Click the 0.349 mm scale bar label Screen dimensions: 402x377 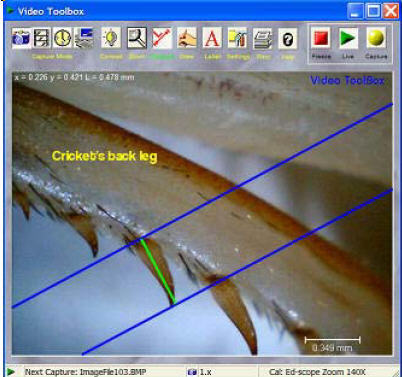pos(332,348)
